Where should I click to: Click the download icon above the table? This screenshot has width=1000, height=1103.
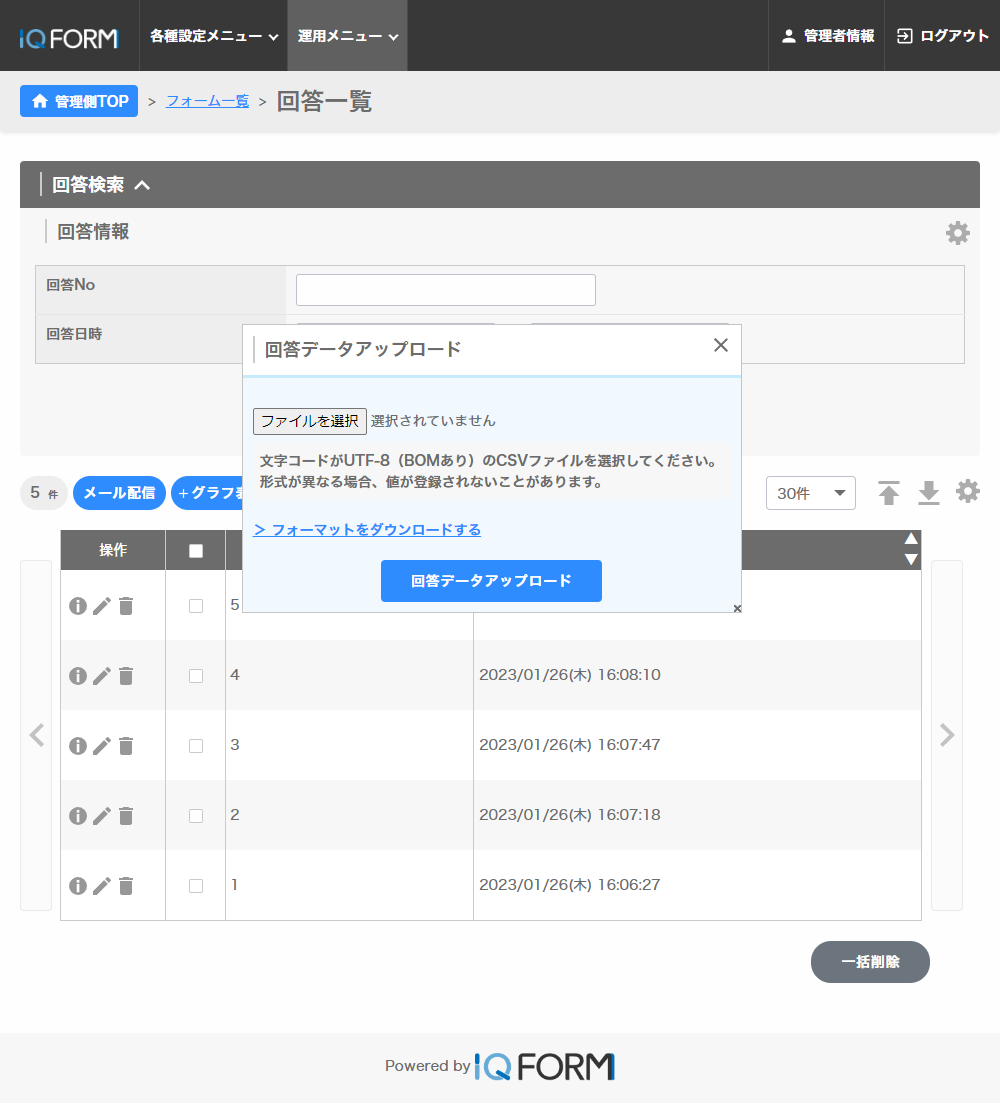tap(929, 493)
